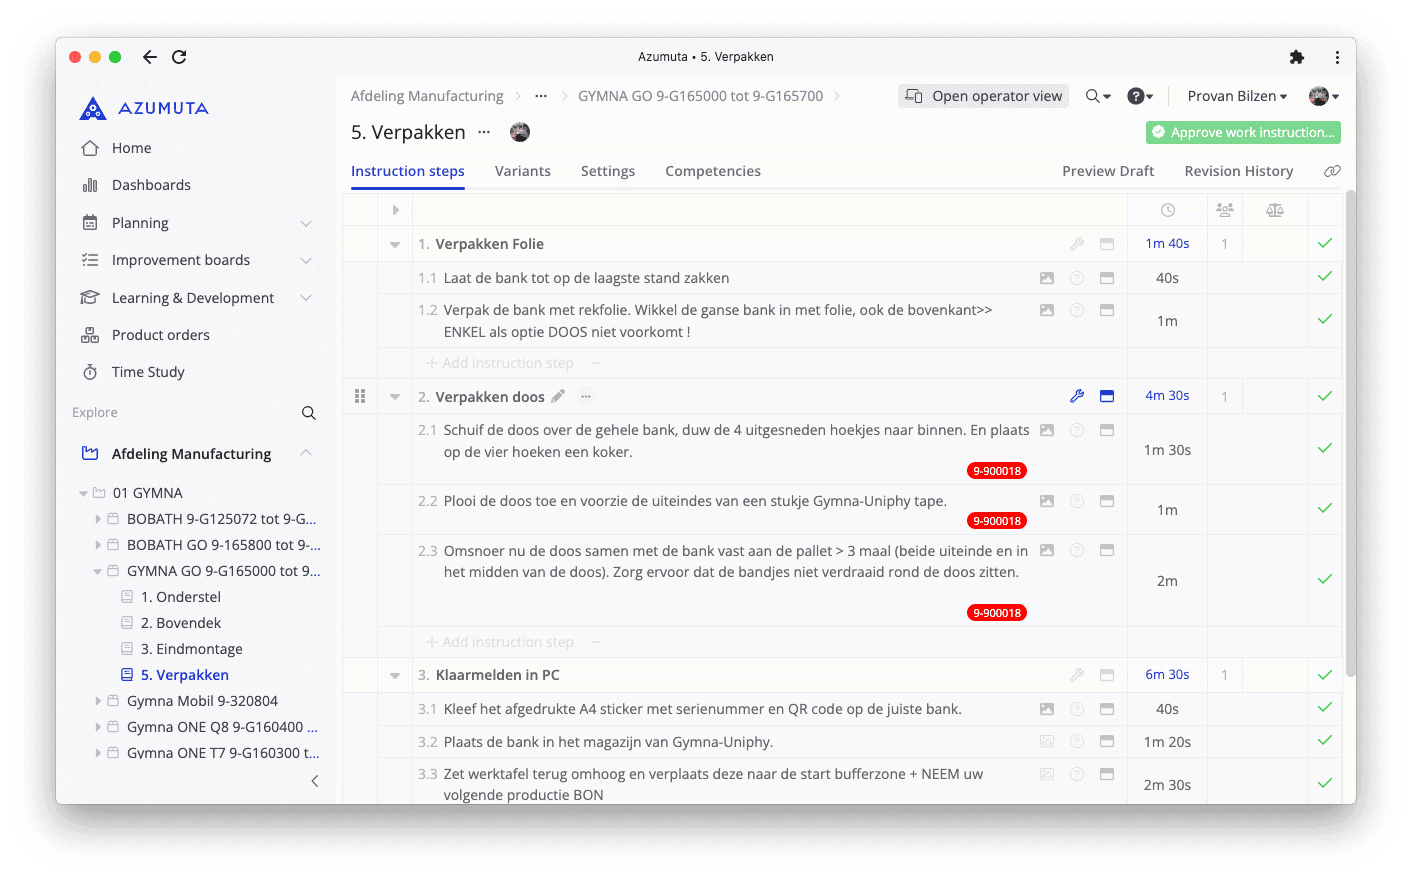Screen dimensions: 1412x878
Task: Click the 9-900018 red tag on step 2.2
Action: point(996,520)
